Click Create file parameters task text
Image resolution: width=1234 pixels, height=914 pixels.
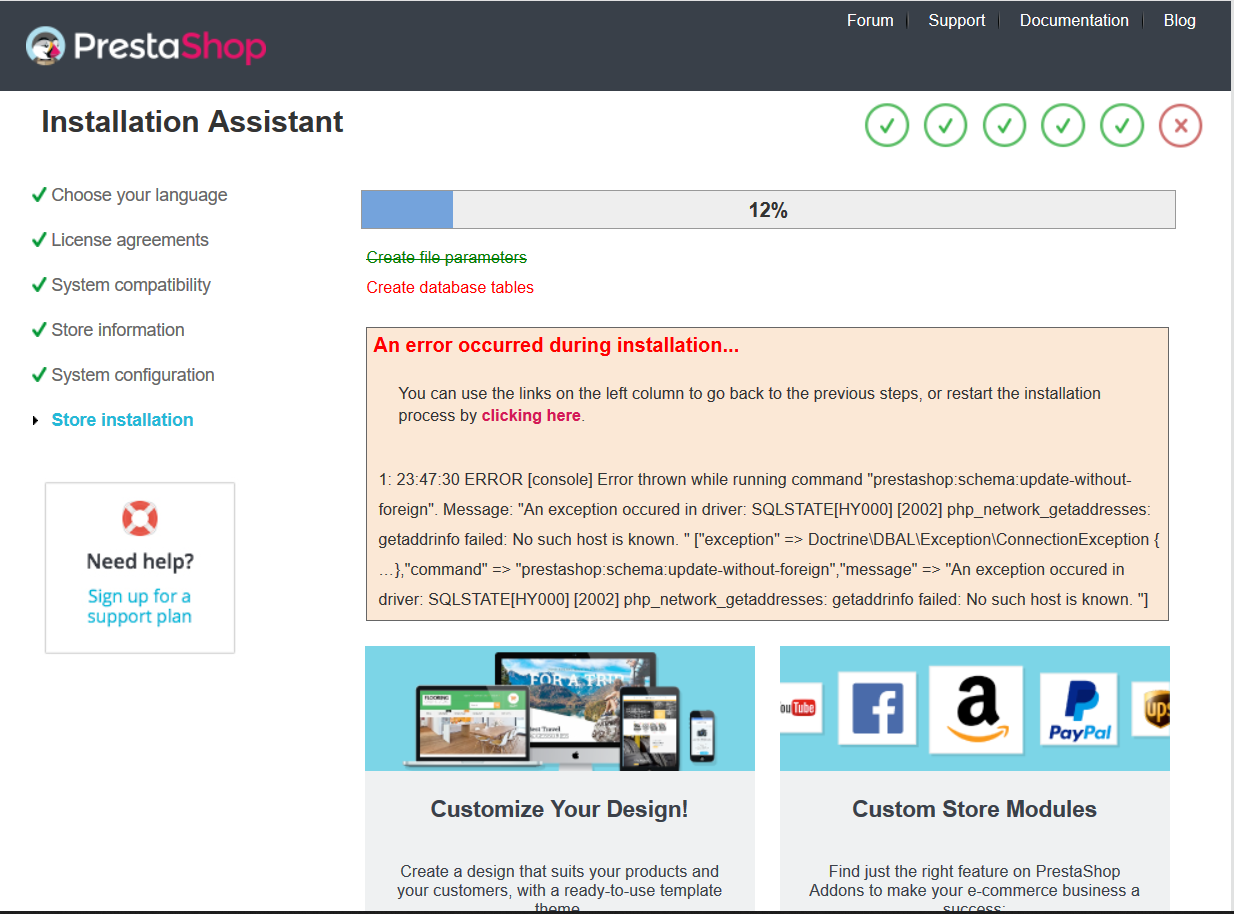(x=447, y=257)
